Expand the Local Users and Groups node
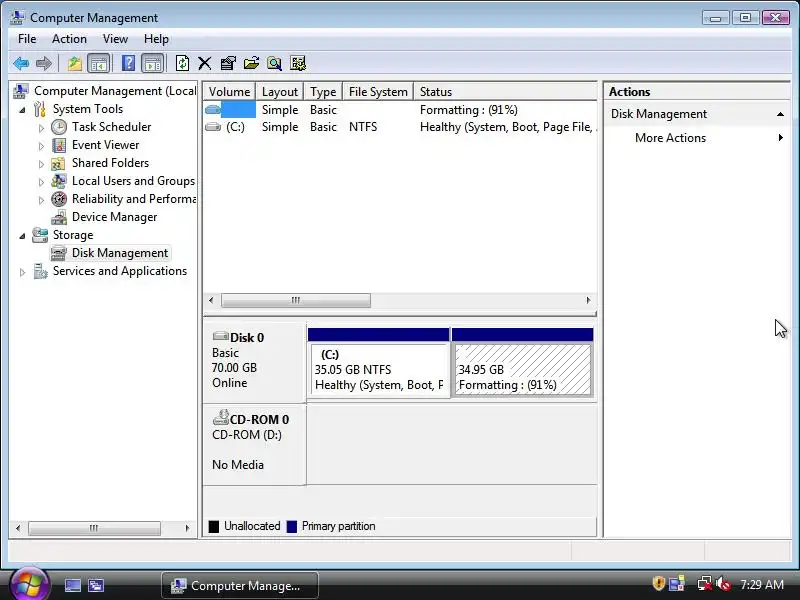Image resolution: width=800 pixels, height=600 pixels. (41, 182)
